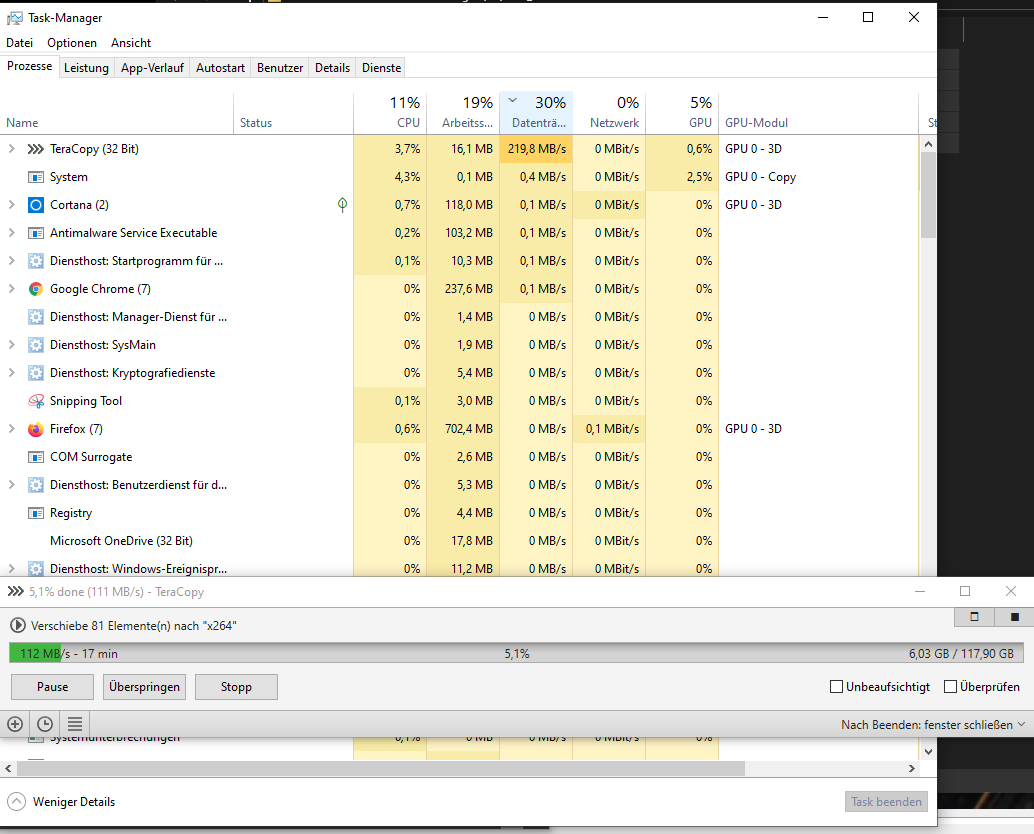1034x834 pixels.
Task: Switch to the App-Verlauf tab
Action: [x=152, y=68]
